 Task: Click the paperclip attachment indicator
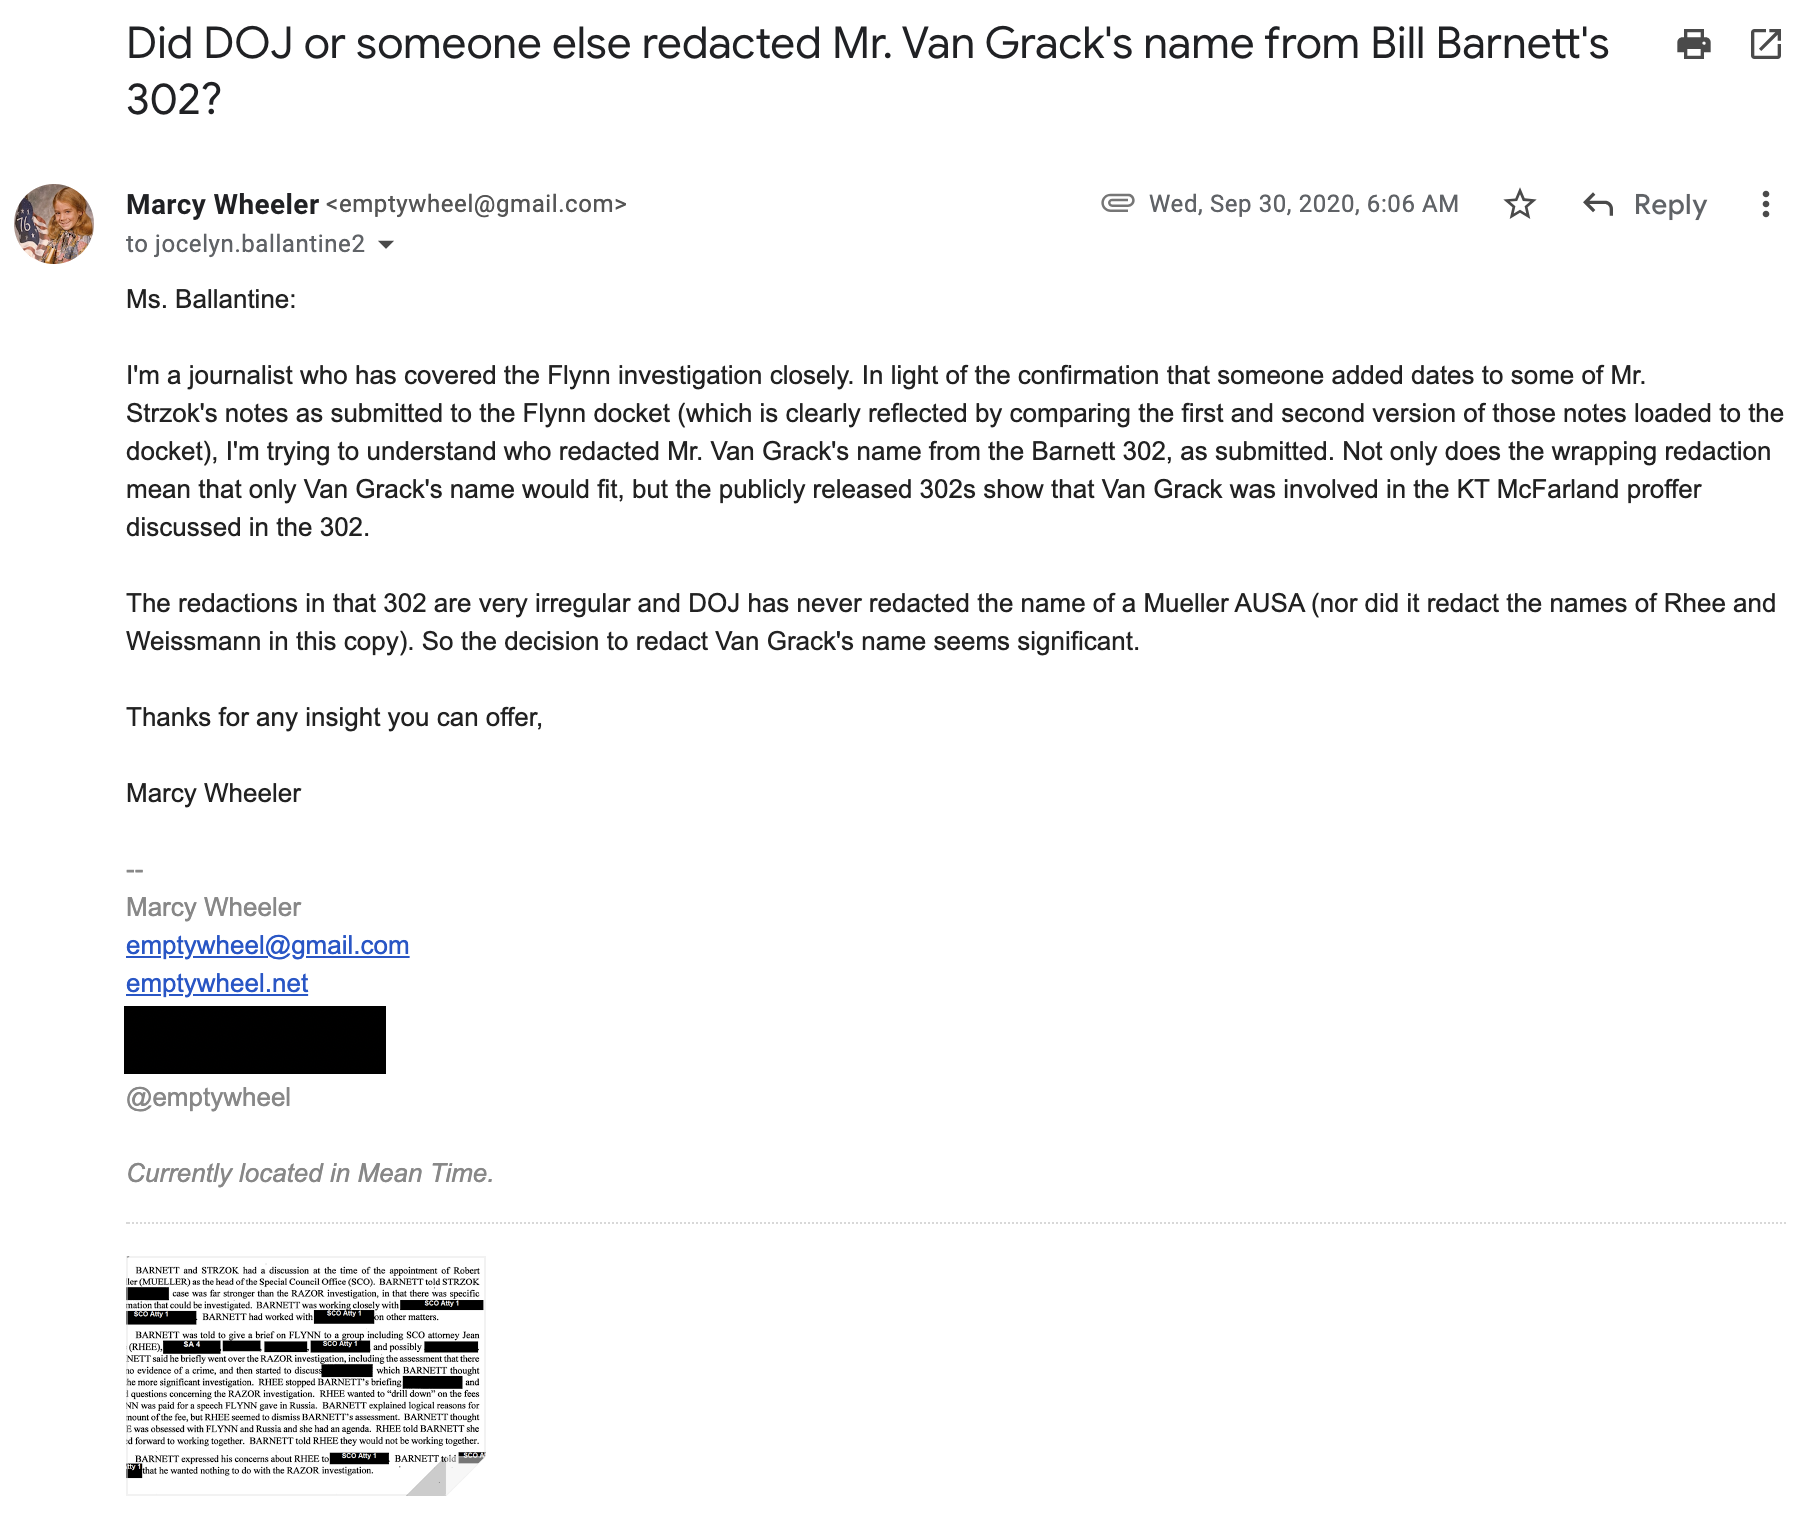click(x=1117, y=203)
